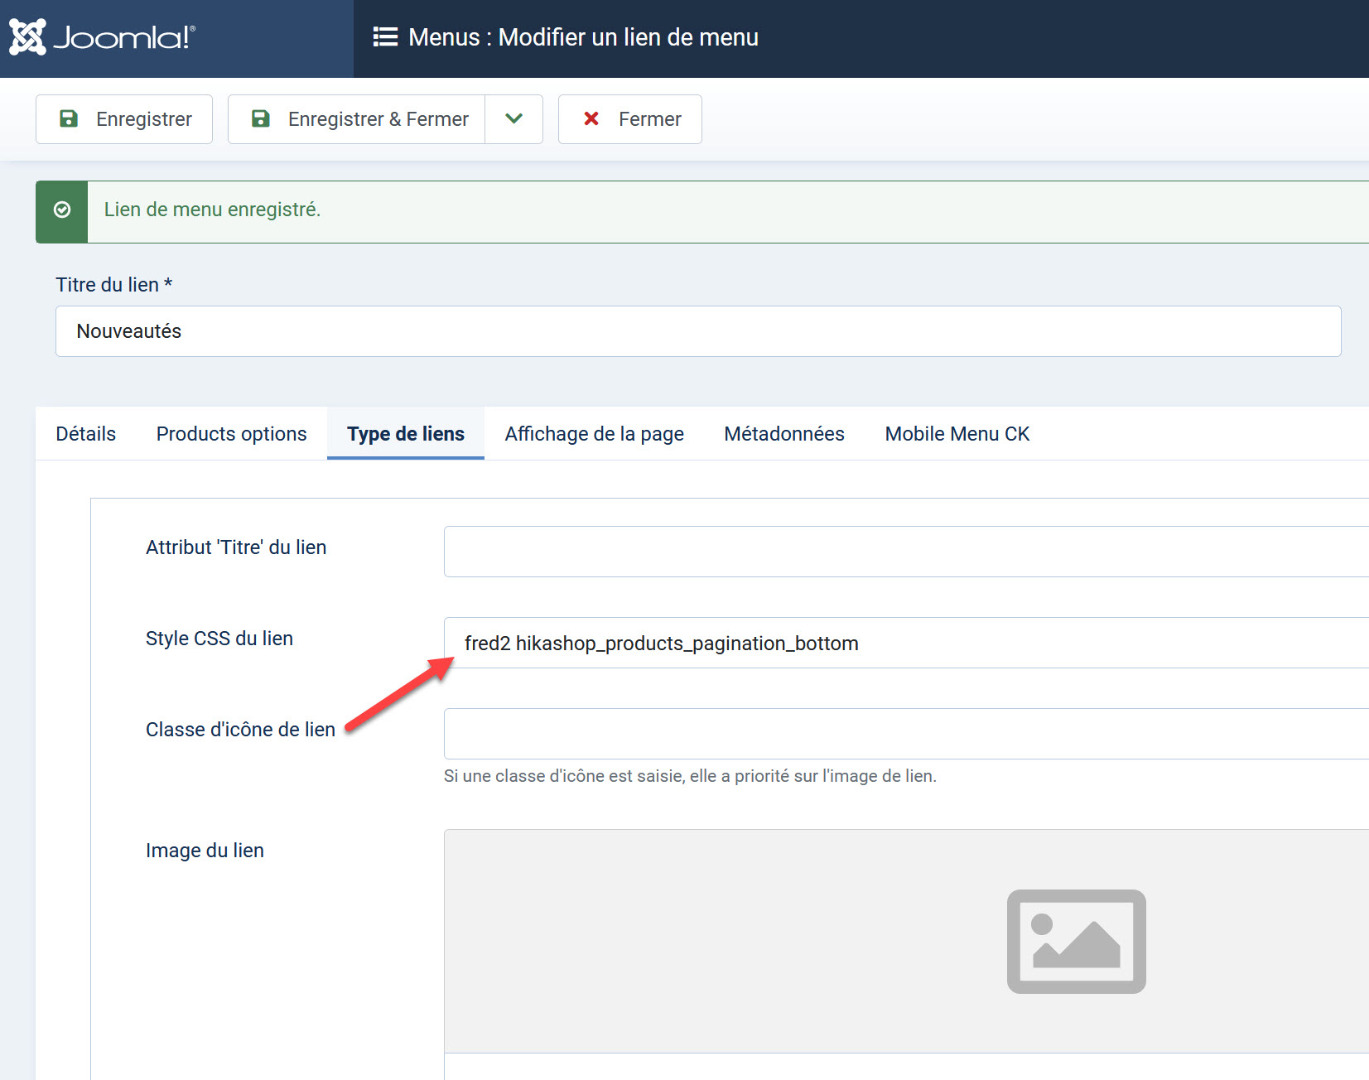The image size is (1369, 1080).
Task: Click the menu list icon beside Menus title
Action: pyautogui.click(x=385, y=37)
